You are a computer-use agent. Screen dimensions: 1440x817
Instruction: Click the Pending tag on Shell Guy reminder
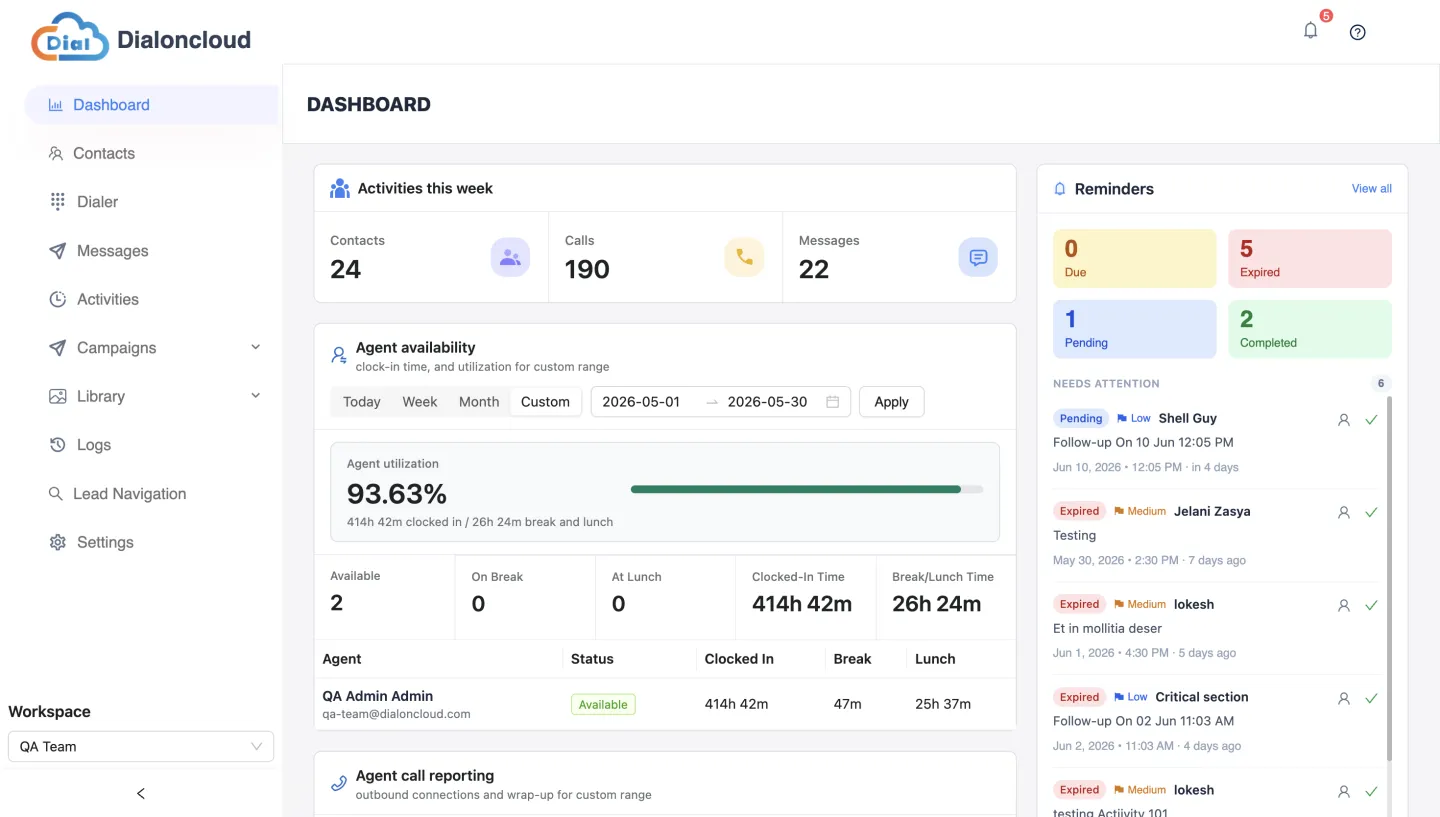[x=1081, y=418]
